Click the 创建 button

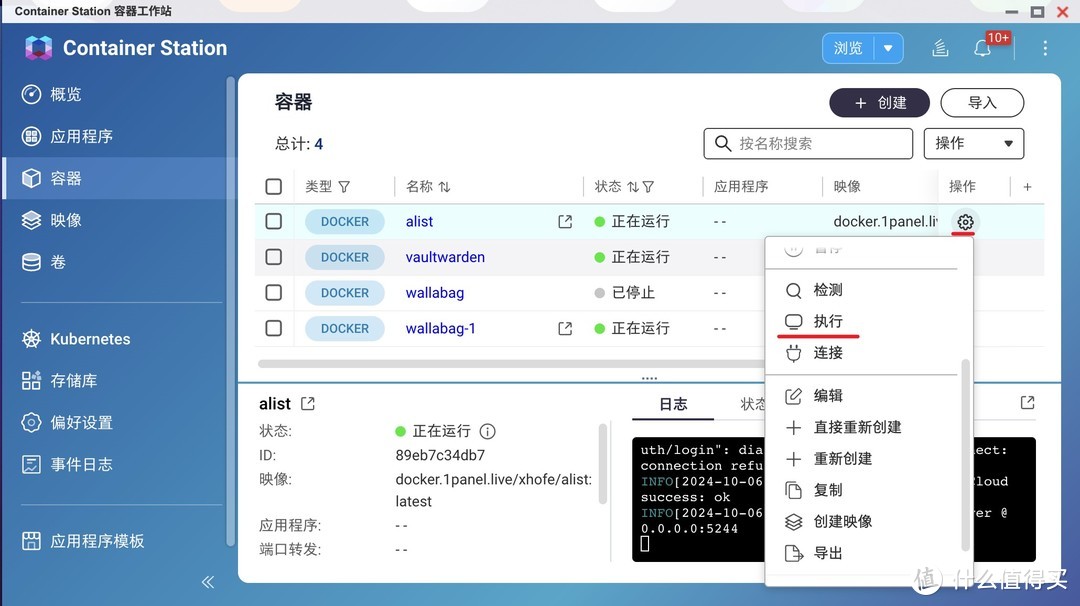(x=879, y=103)
